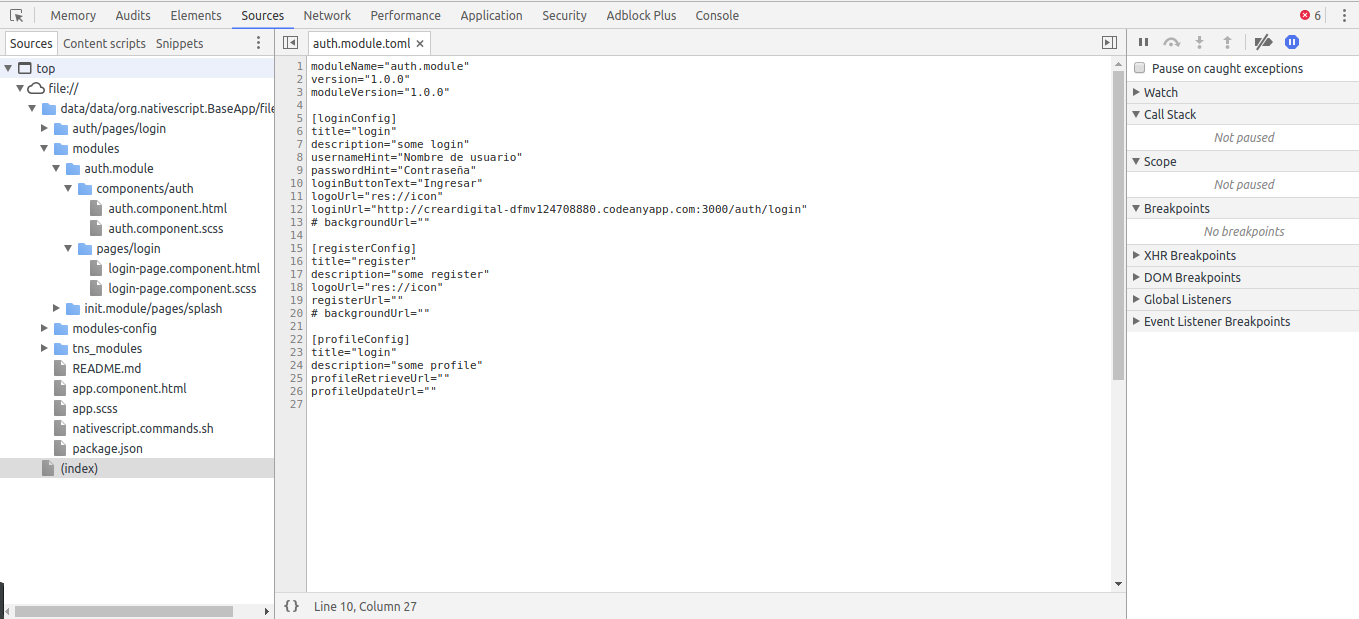
Task: Collapse the top frame tree node
Action: [x=9, y=68]
